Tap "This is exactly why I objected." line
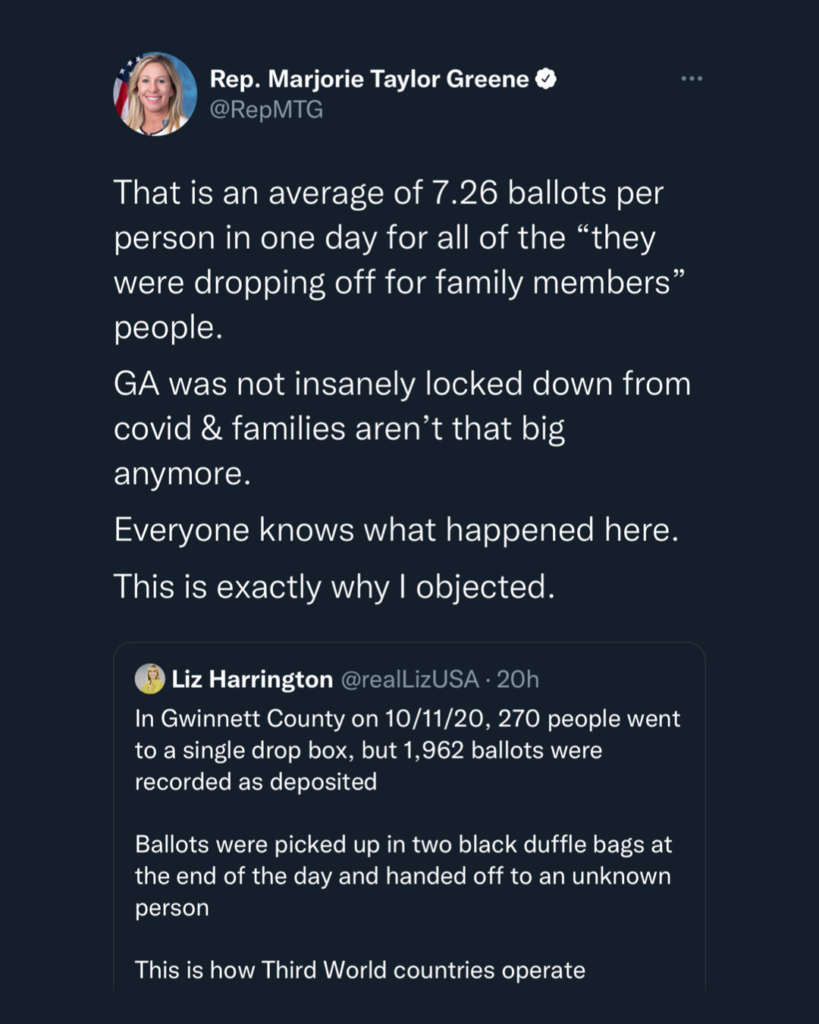Image resolution: width=819 pixels, height=1024 pixels. point(333,586)
